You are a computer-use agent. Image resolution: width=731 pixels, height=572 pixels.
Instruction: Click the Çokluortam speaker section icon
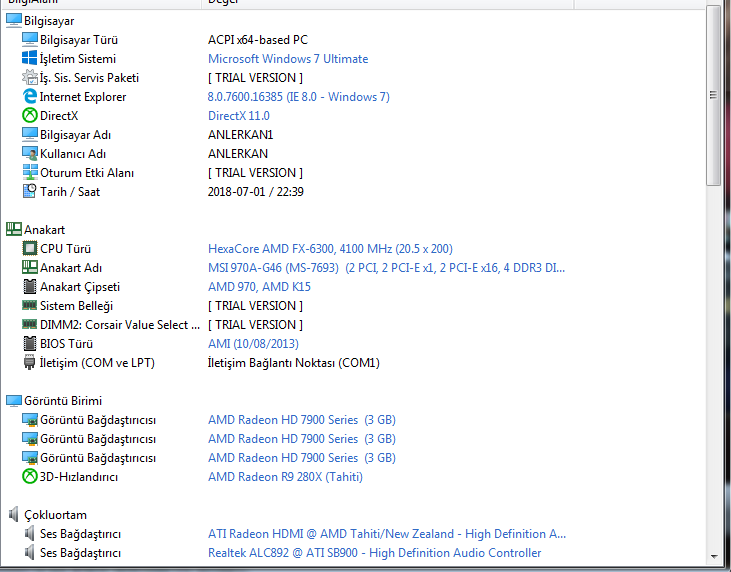pos(14,515)
